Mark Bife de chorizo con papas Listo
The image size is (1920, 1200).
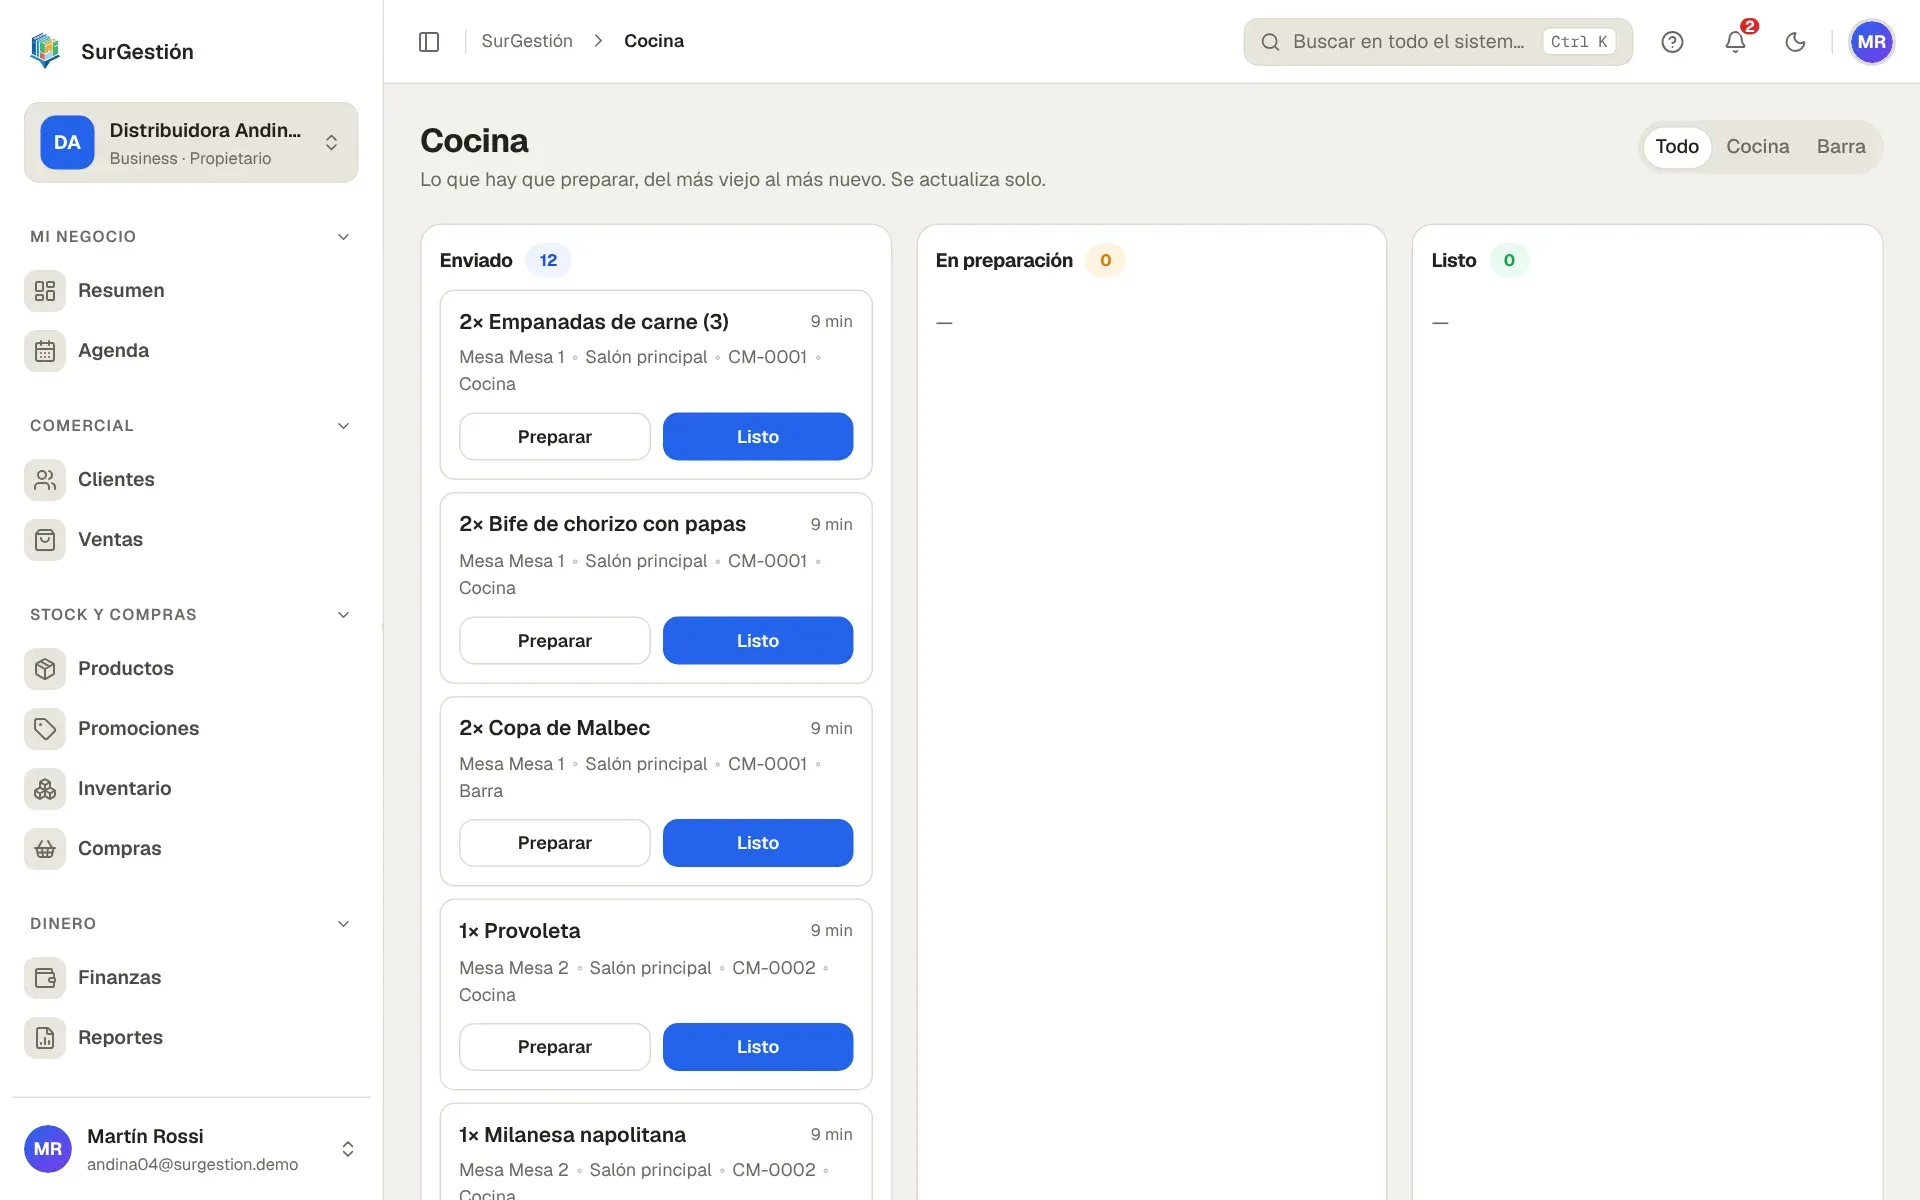tap(757, 641)
